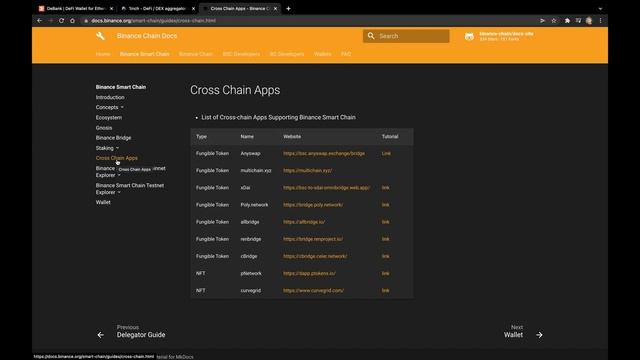The width and height of the screenshot is (640, 360).
Task: Open the multichain.xyz website link
Action: point(307,171)
